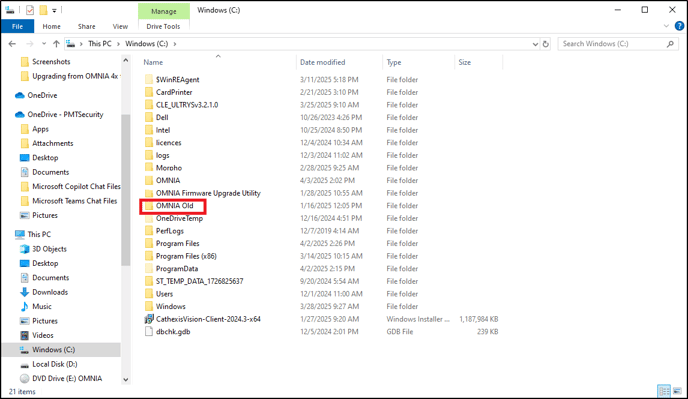
Task: Open Microsoft Teams Chat Files folder
Action: (x=75, y=201)
